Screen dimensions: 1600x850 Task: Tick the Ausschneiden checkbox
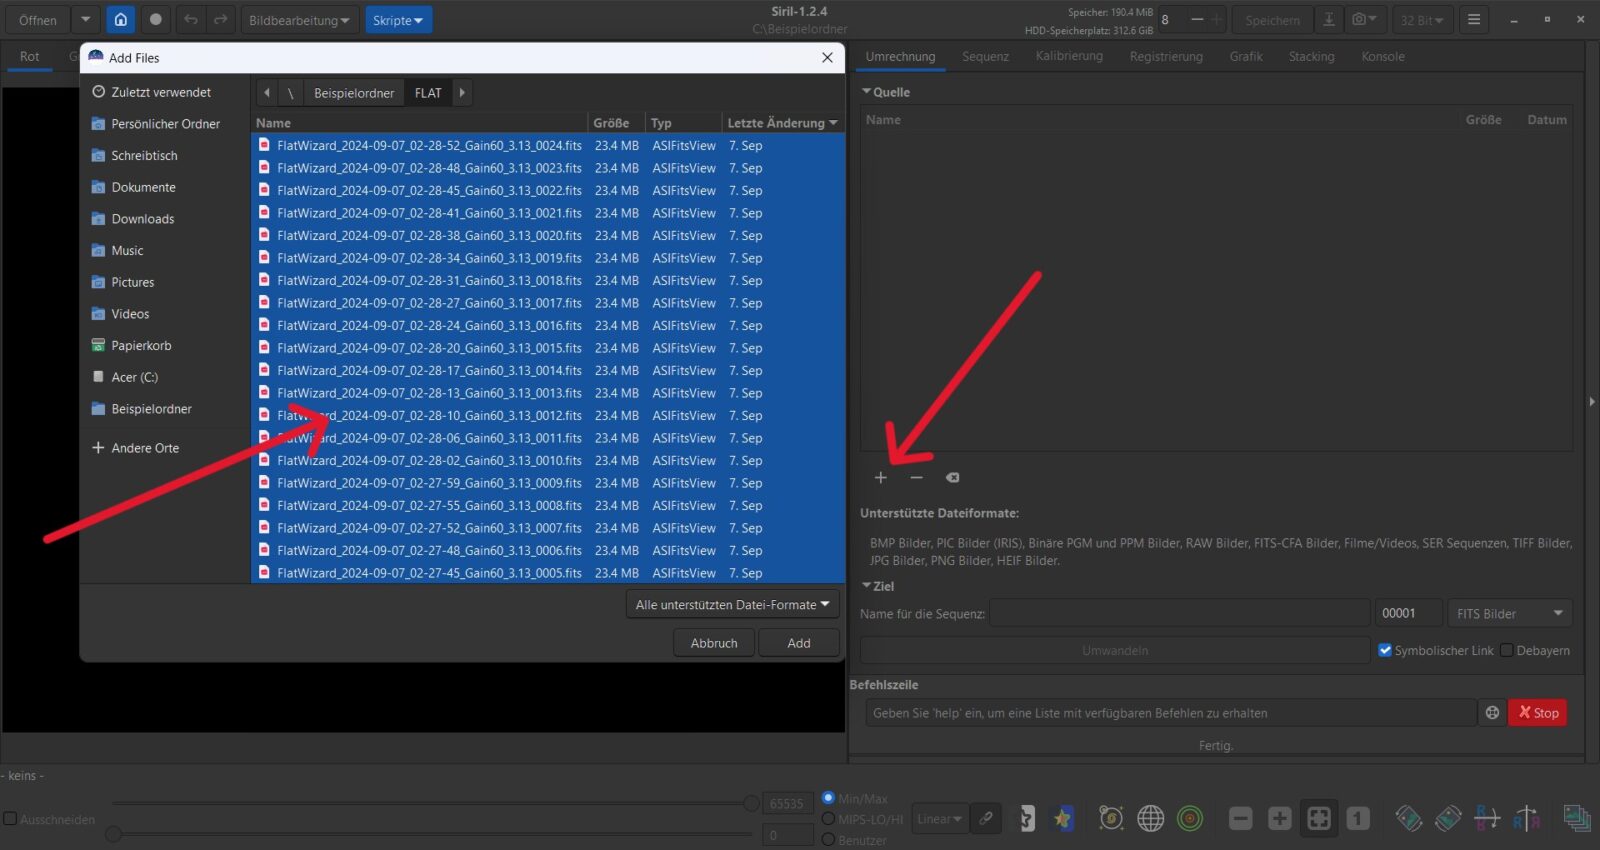pos(10,819)
